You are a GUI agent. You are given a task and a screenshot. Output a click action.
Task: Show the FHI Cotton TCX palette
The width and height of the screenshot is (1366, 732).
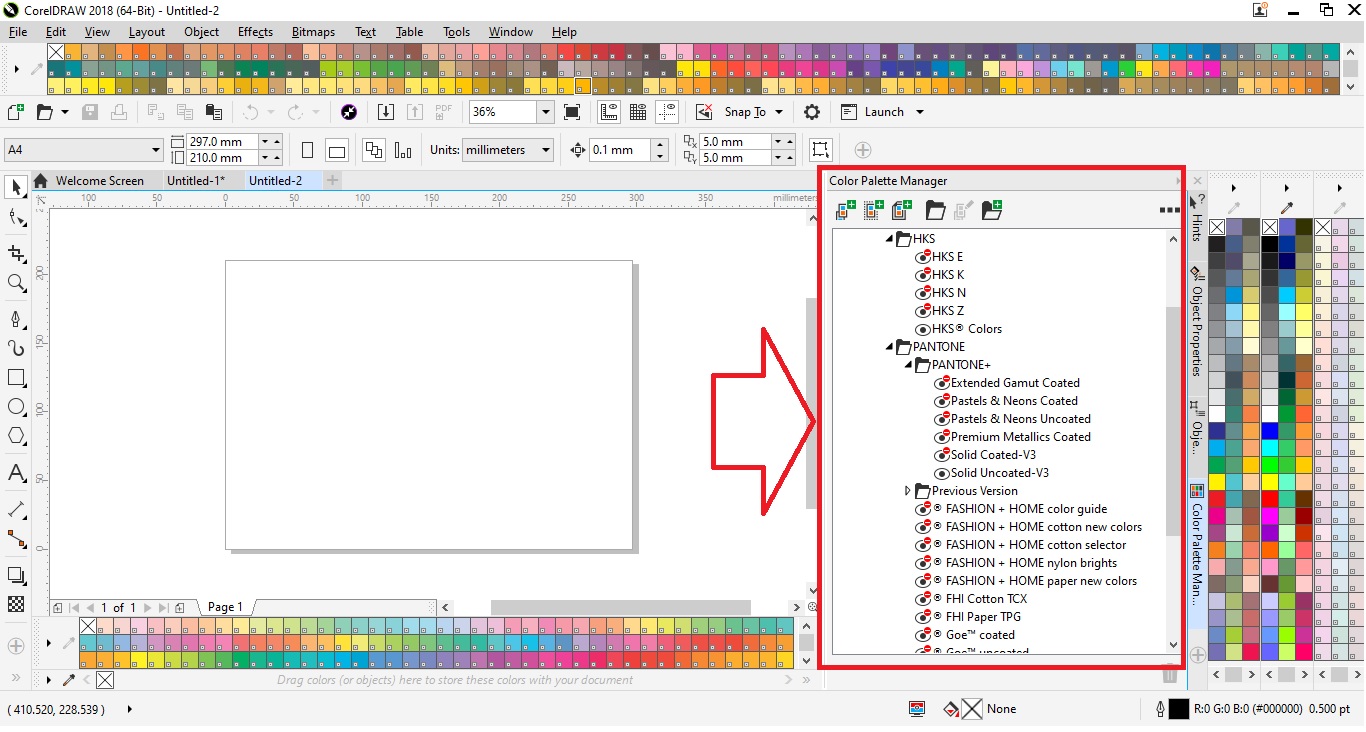pos(923,599)
